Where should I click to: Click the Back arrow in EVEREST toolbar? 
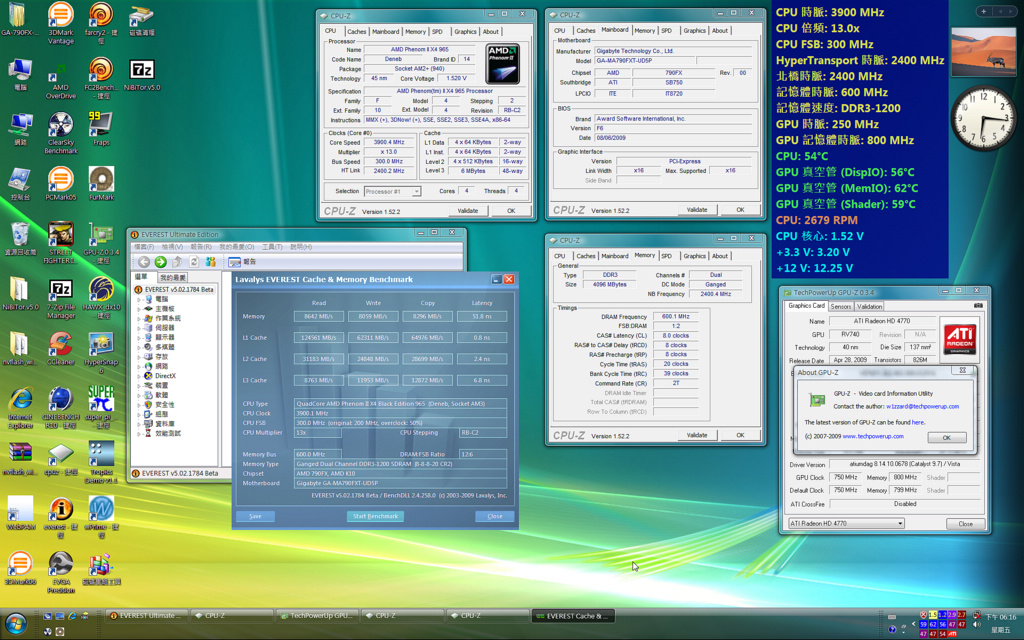144,261
